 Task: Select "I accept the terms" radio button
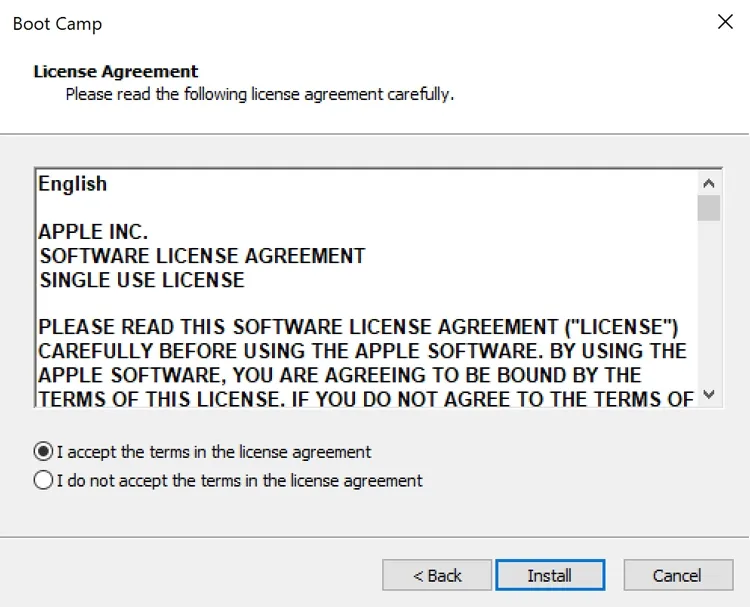(43, 451)
